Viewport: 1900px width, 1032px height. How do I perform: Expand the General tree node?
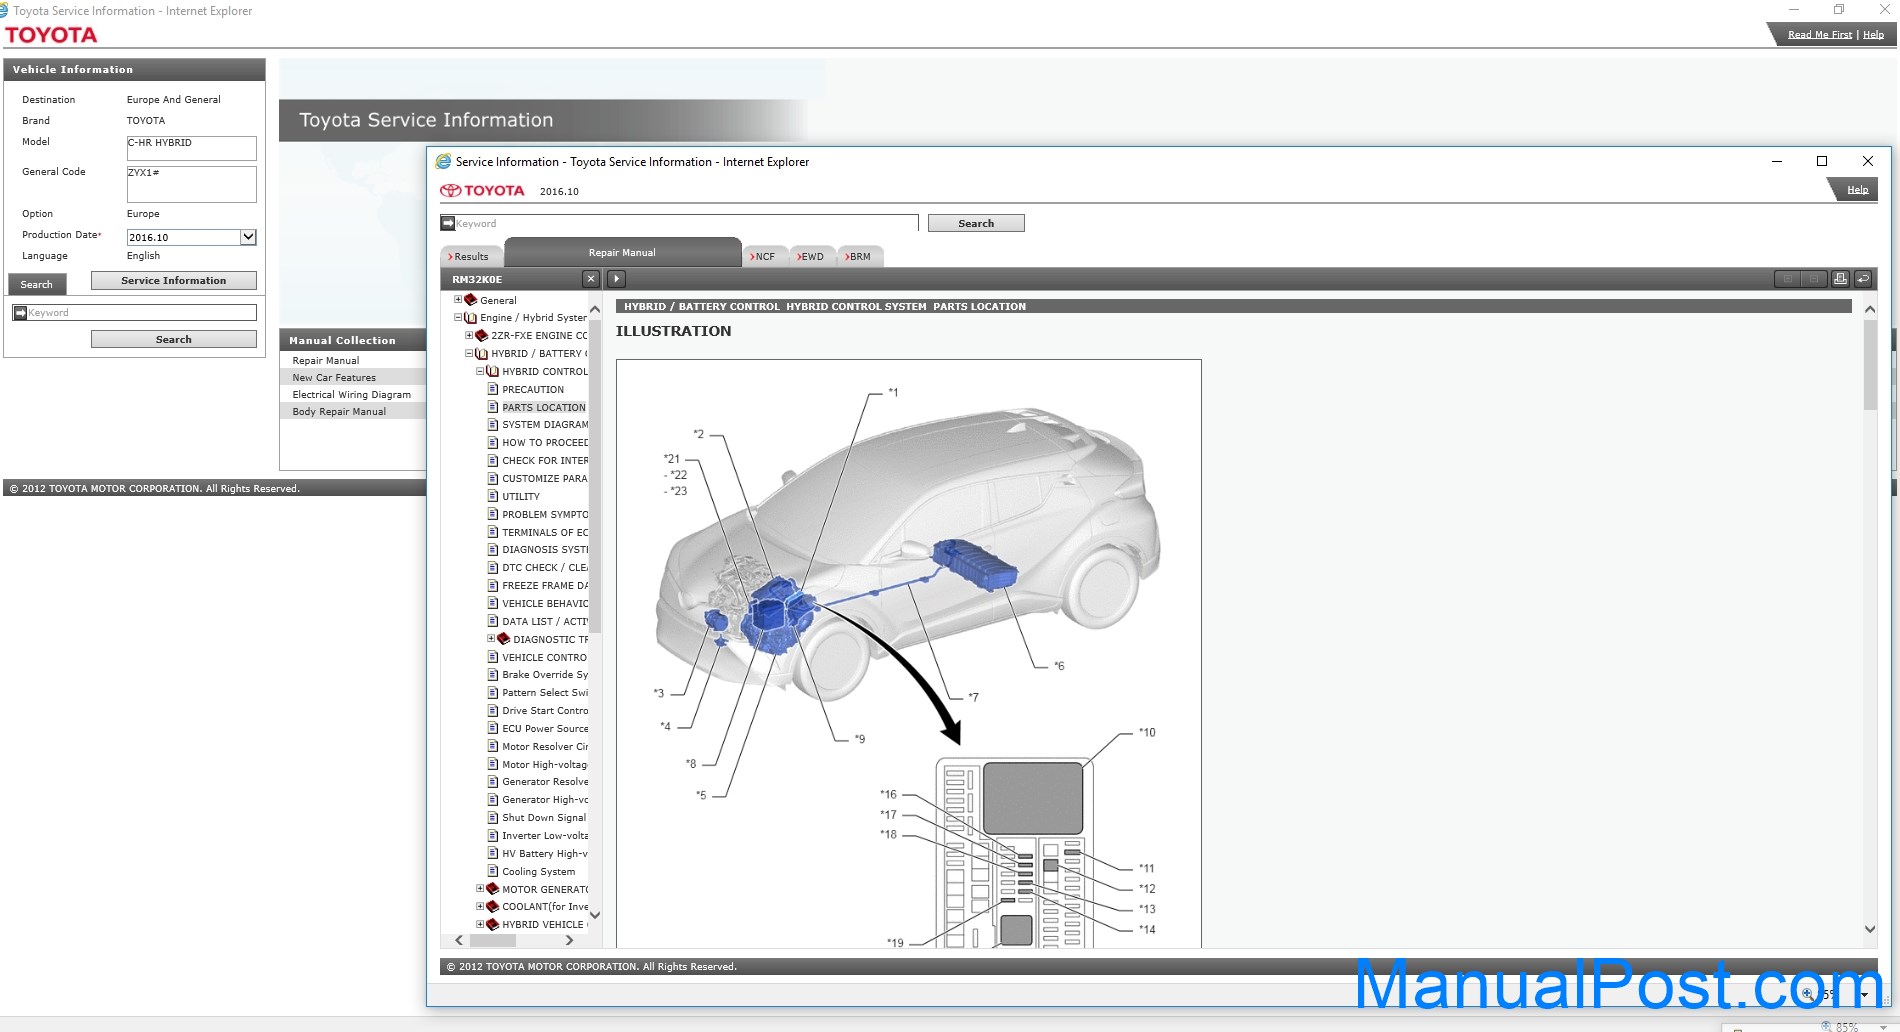(458, 300)
